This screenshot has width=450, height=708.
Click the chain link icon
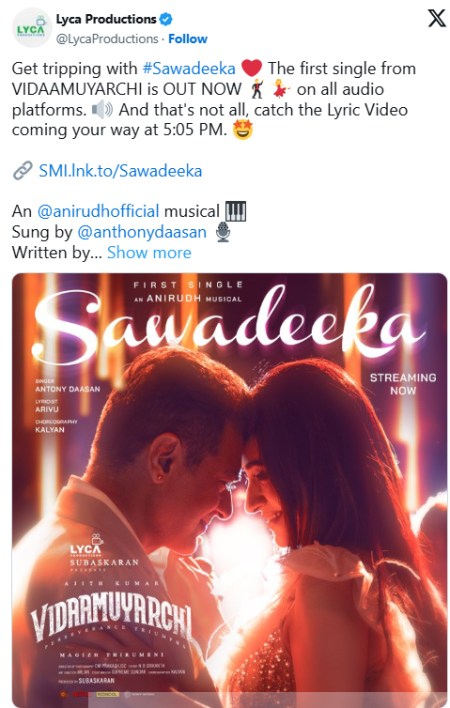[x=23, y=171]
